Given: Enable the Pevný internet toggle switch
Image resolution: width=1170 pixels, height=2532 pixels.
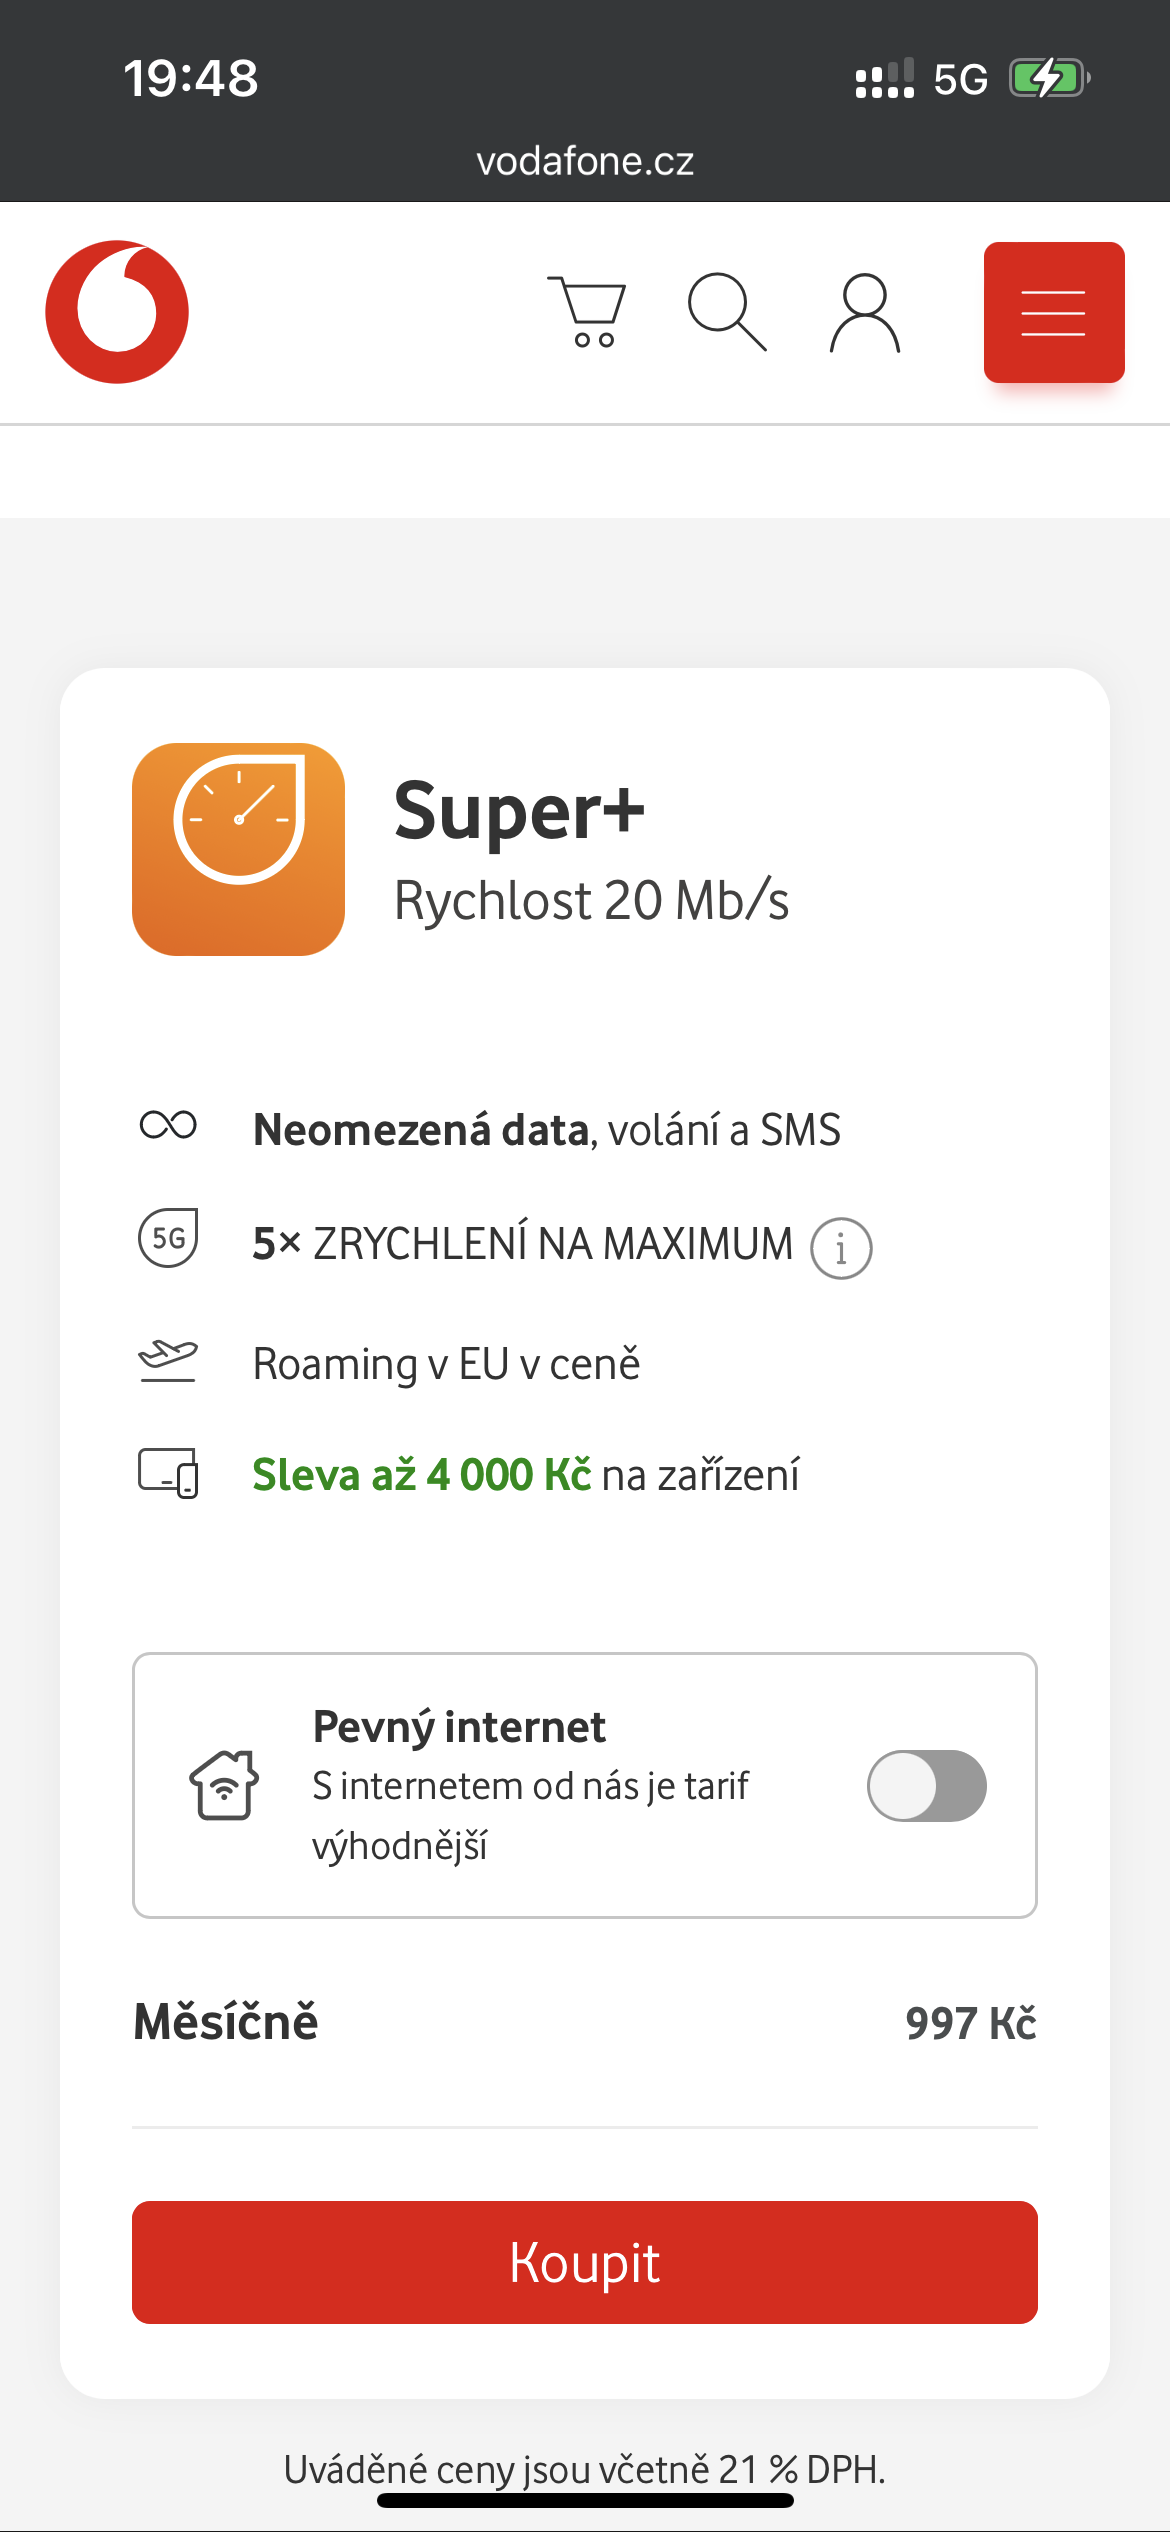Looking at the screenshot, I should click(x=927, y=1786).
